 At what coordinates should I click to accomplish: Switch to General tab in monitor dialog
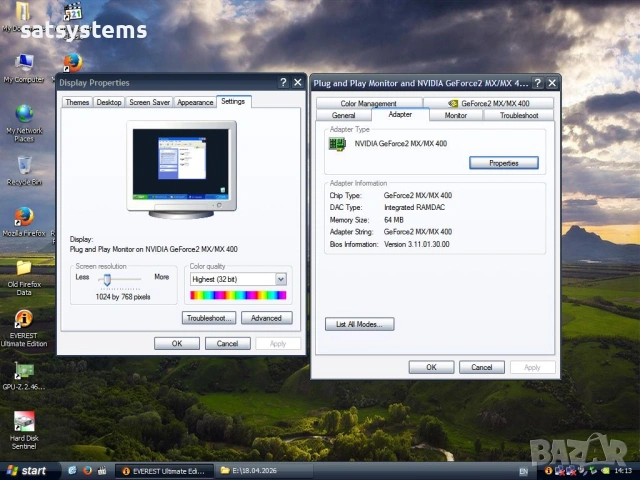point(344,115)
